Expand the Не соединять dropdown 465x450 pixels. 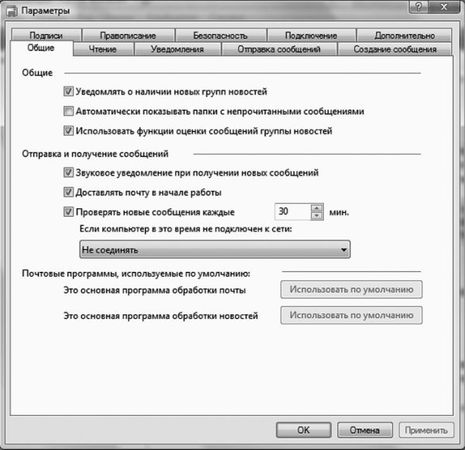(215, 249)
